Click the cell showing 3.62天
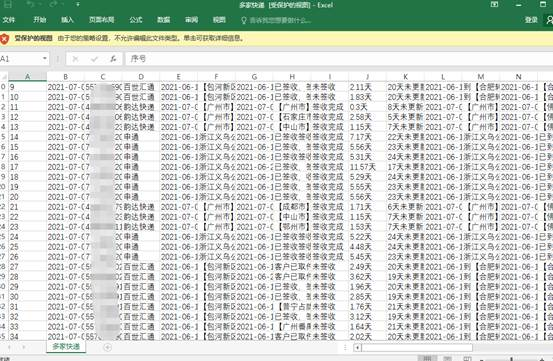This screenshot has width=553, height=361. pos(367,277)
